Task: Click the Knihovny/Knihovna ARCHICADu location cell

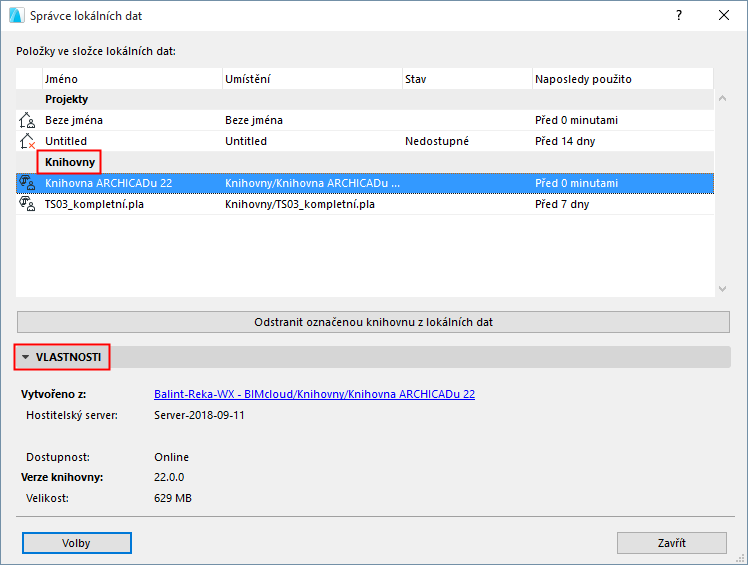Action: 312,183
